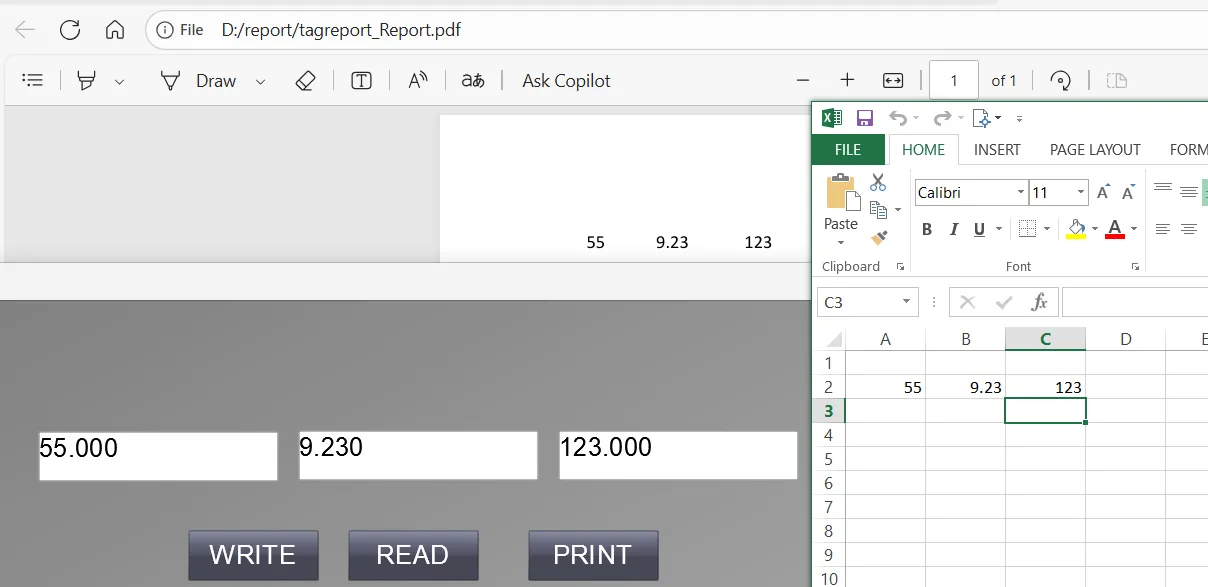
Task: Toggle italic formatting in Excel
Action: pos(953,229)
